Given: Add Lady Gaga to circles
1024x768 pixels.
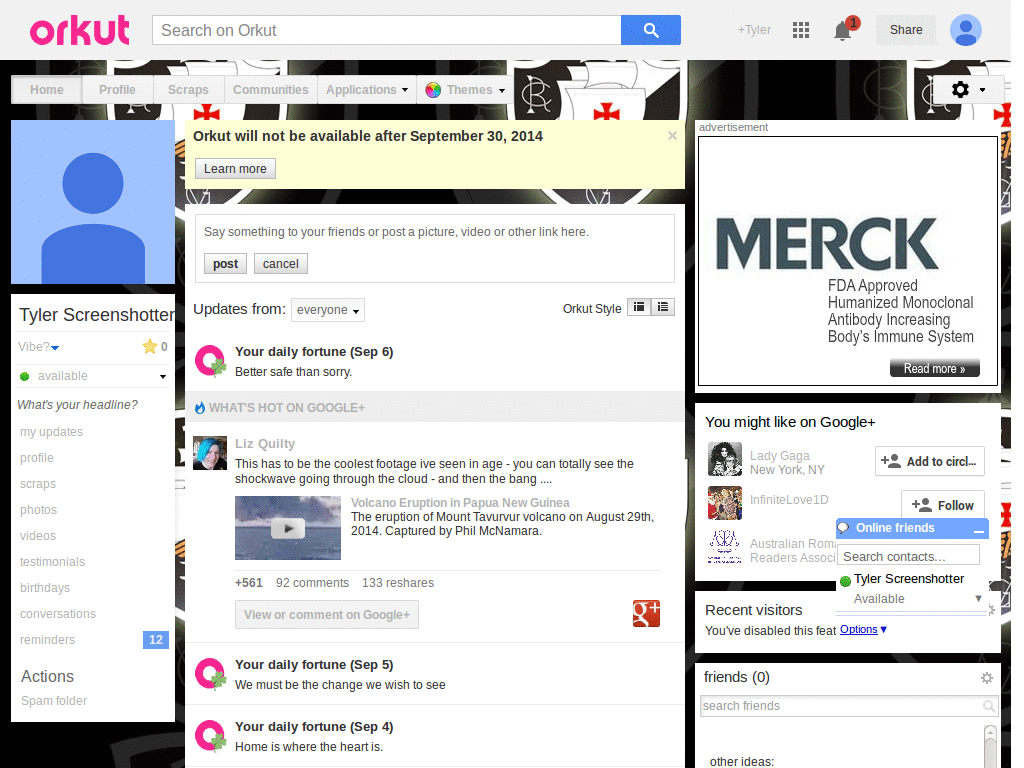Looking at the screenshot, I should point(929,461).
